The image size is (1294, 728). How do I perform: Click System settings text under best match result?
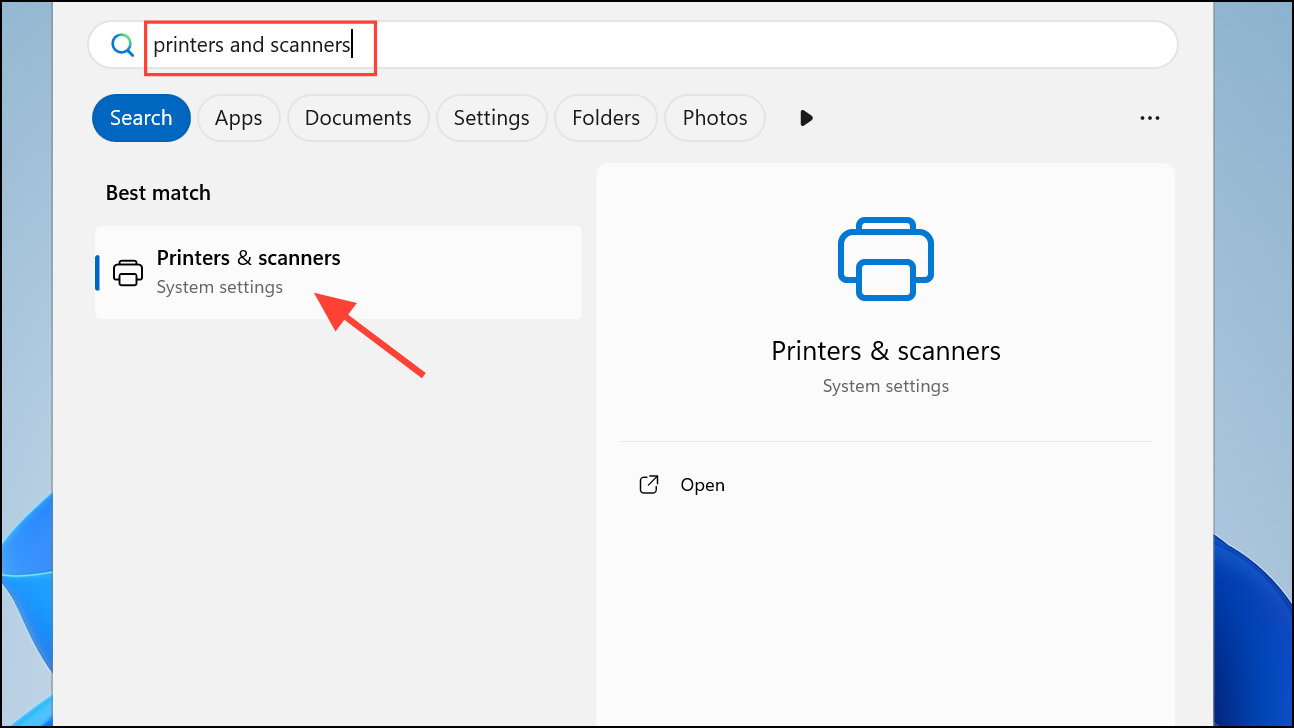click(219, 288)
